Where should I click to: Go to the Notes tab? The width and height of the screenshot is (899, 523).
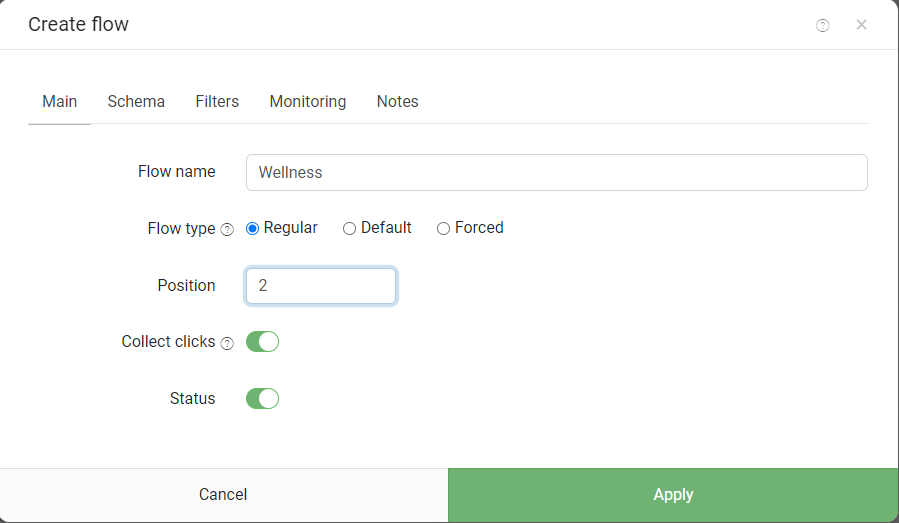coord(397,102)
